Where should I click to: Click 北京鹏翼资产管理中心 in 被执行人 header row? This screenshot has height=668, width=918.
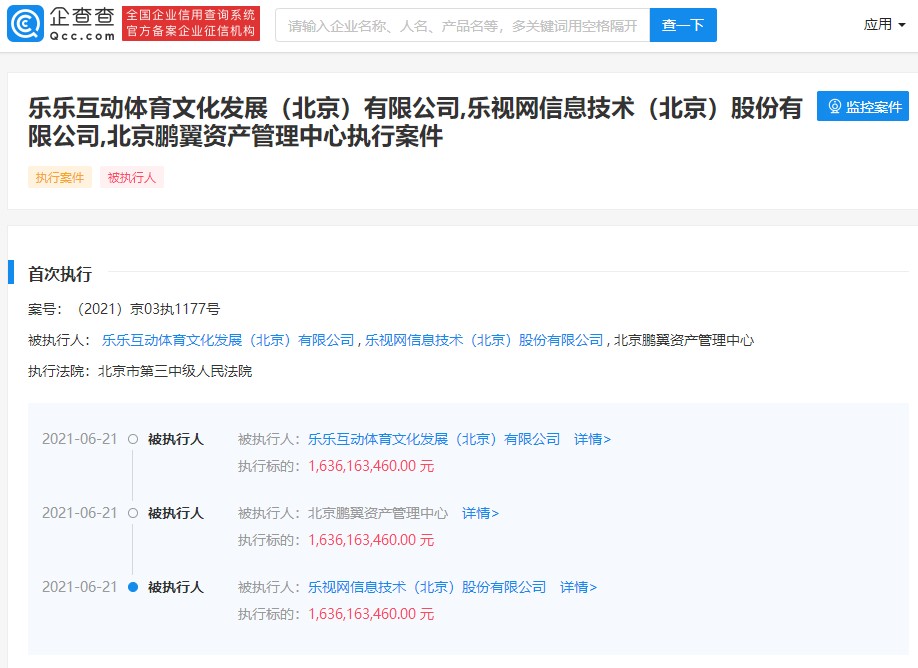coord(684,340)
